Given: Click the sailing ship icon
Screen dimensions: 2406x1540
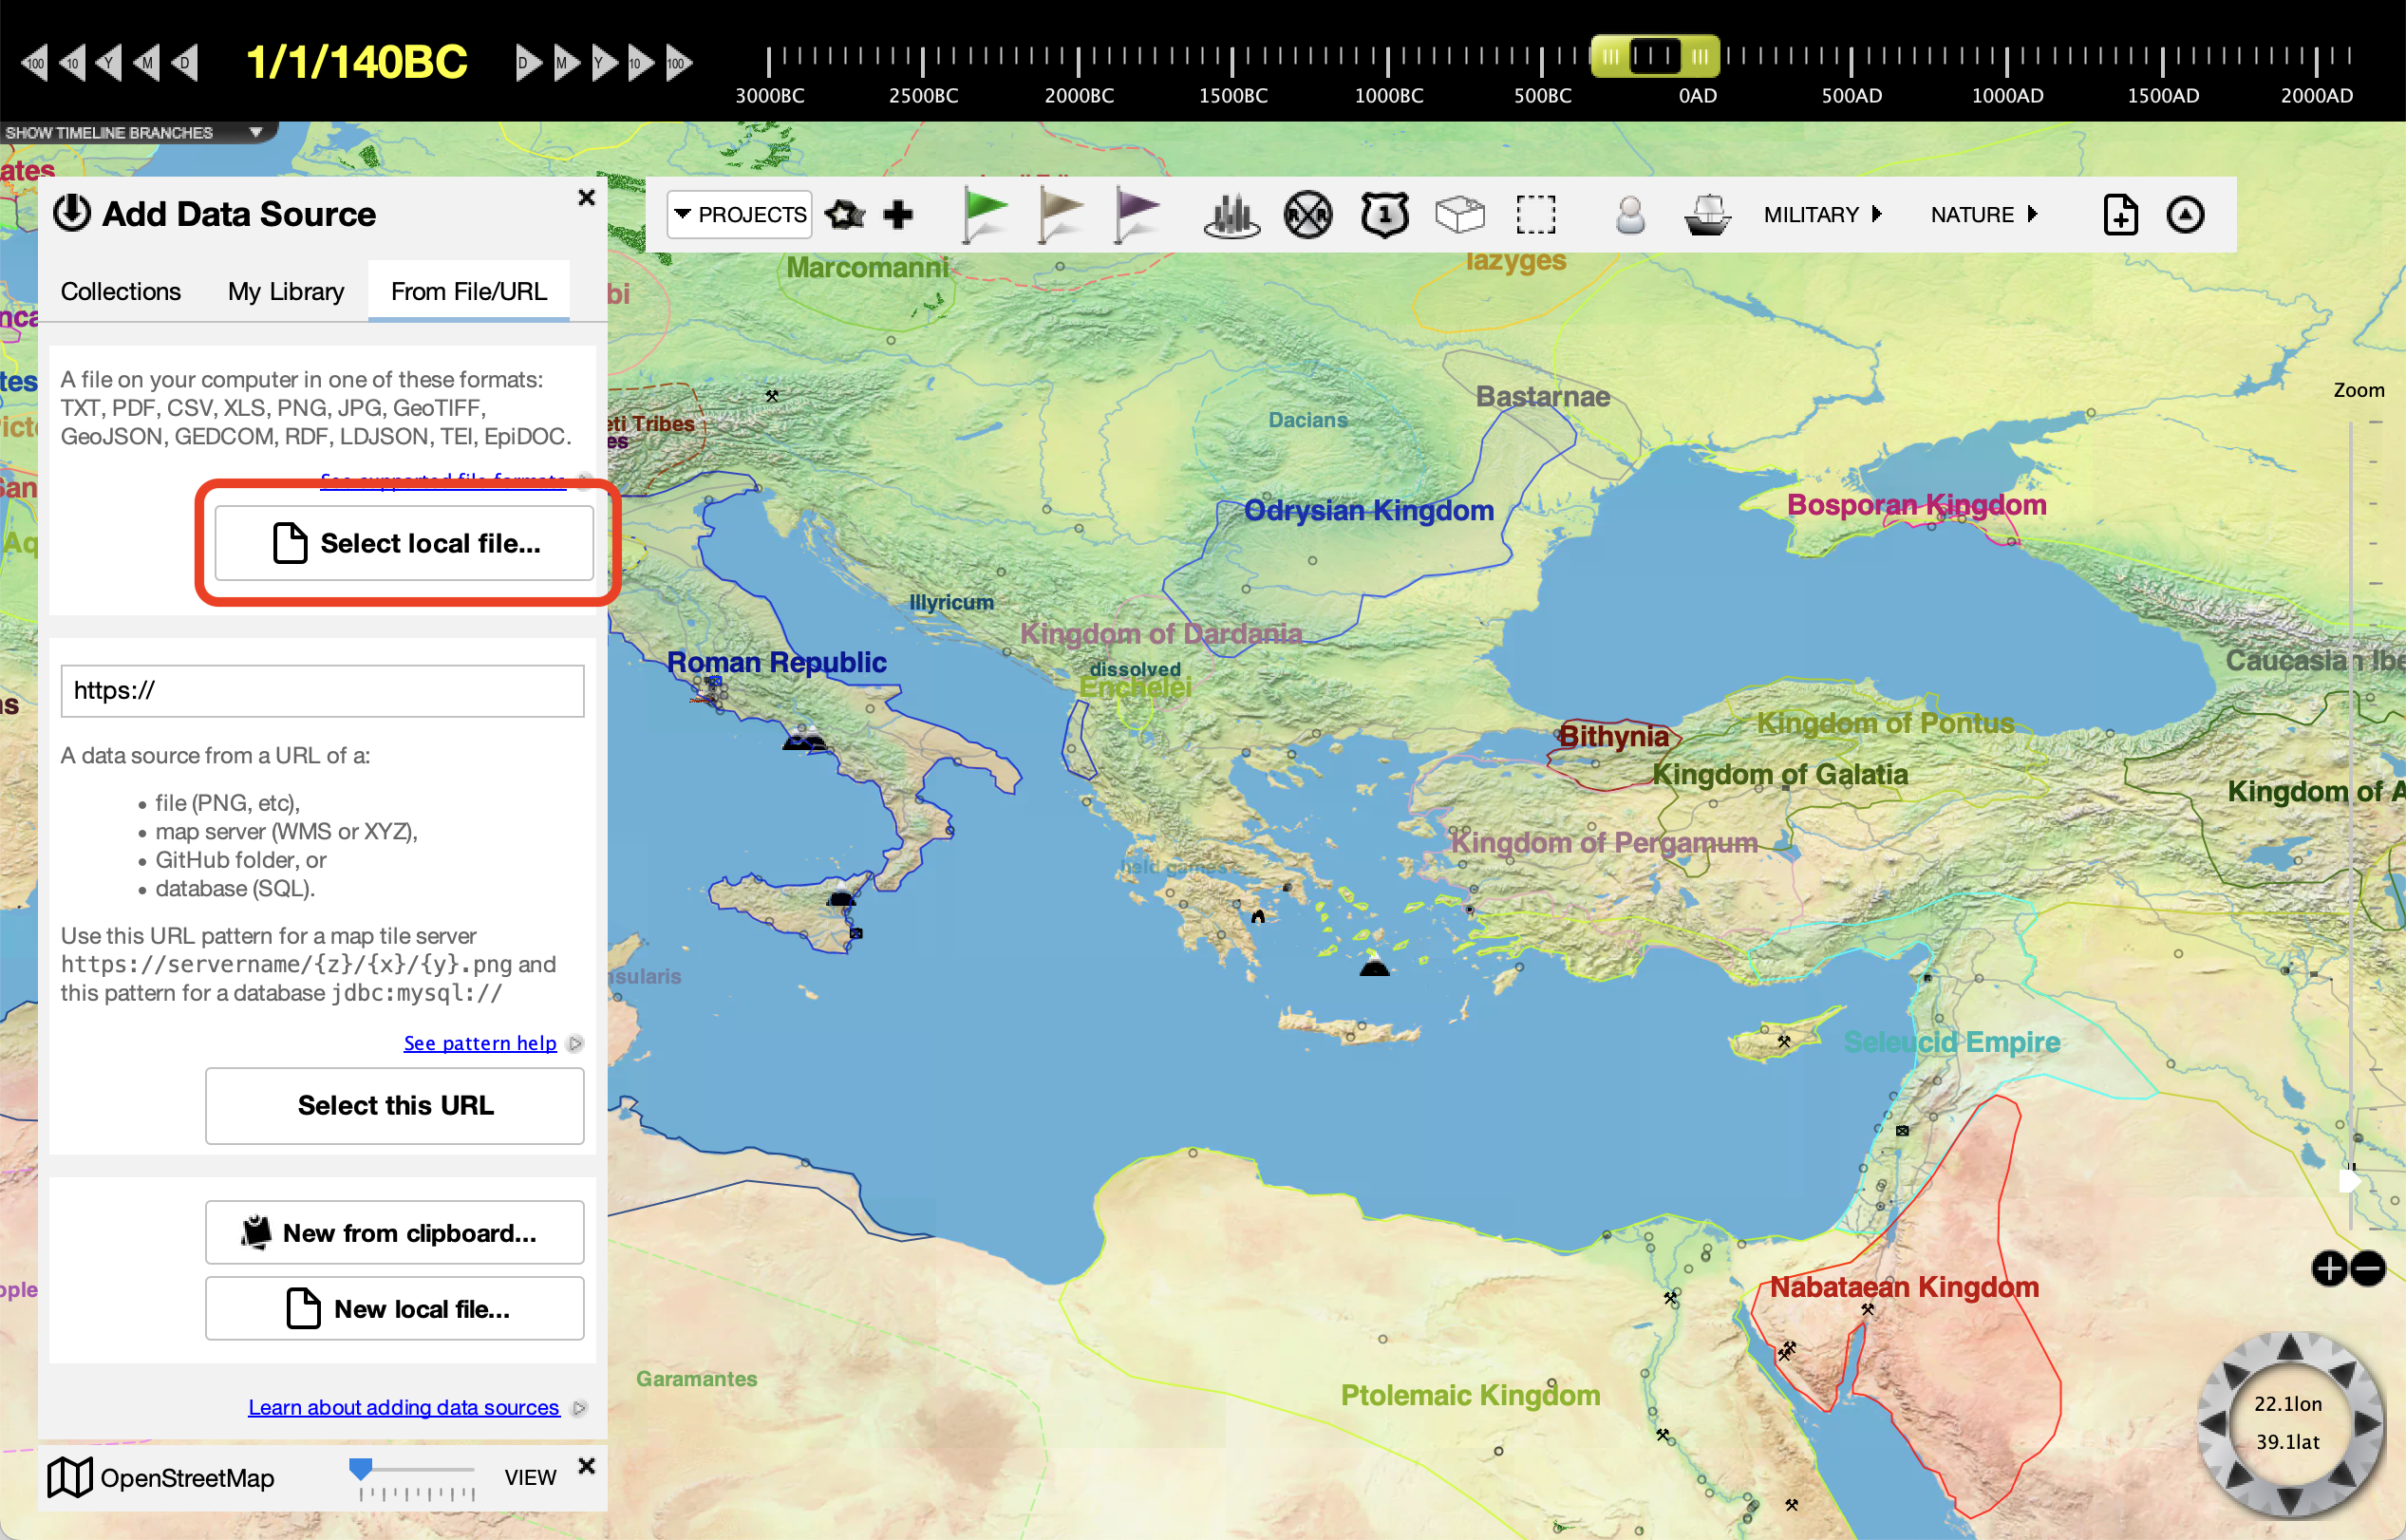Looking at the screenshot, I should [1706, 214].
